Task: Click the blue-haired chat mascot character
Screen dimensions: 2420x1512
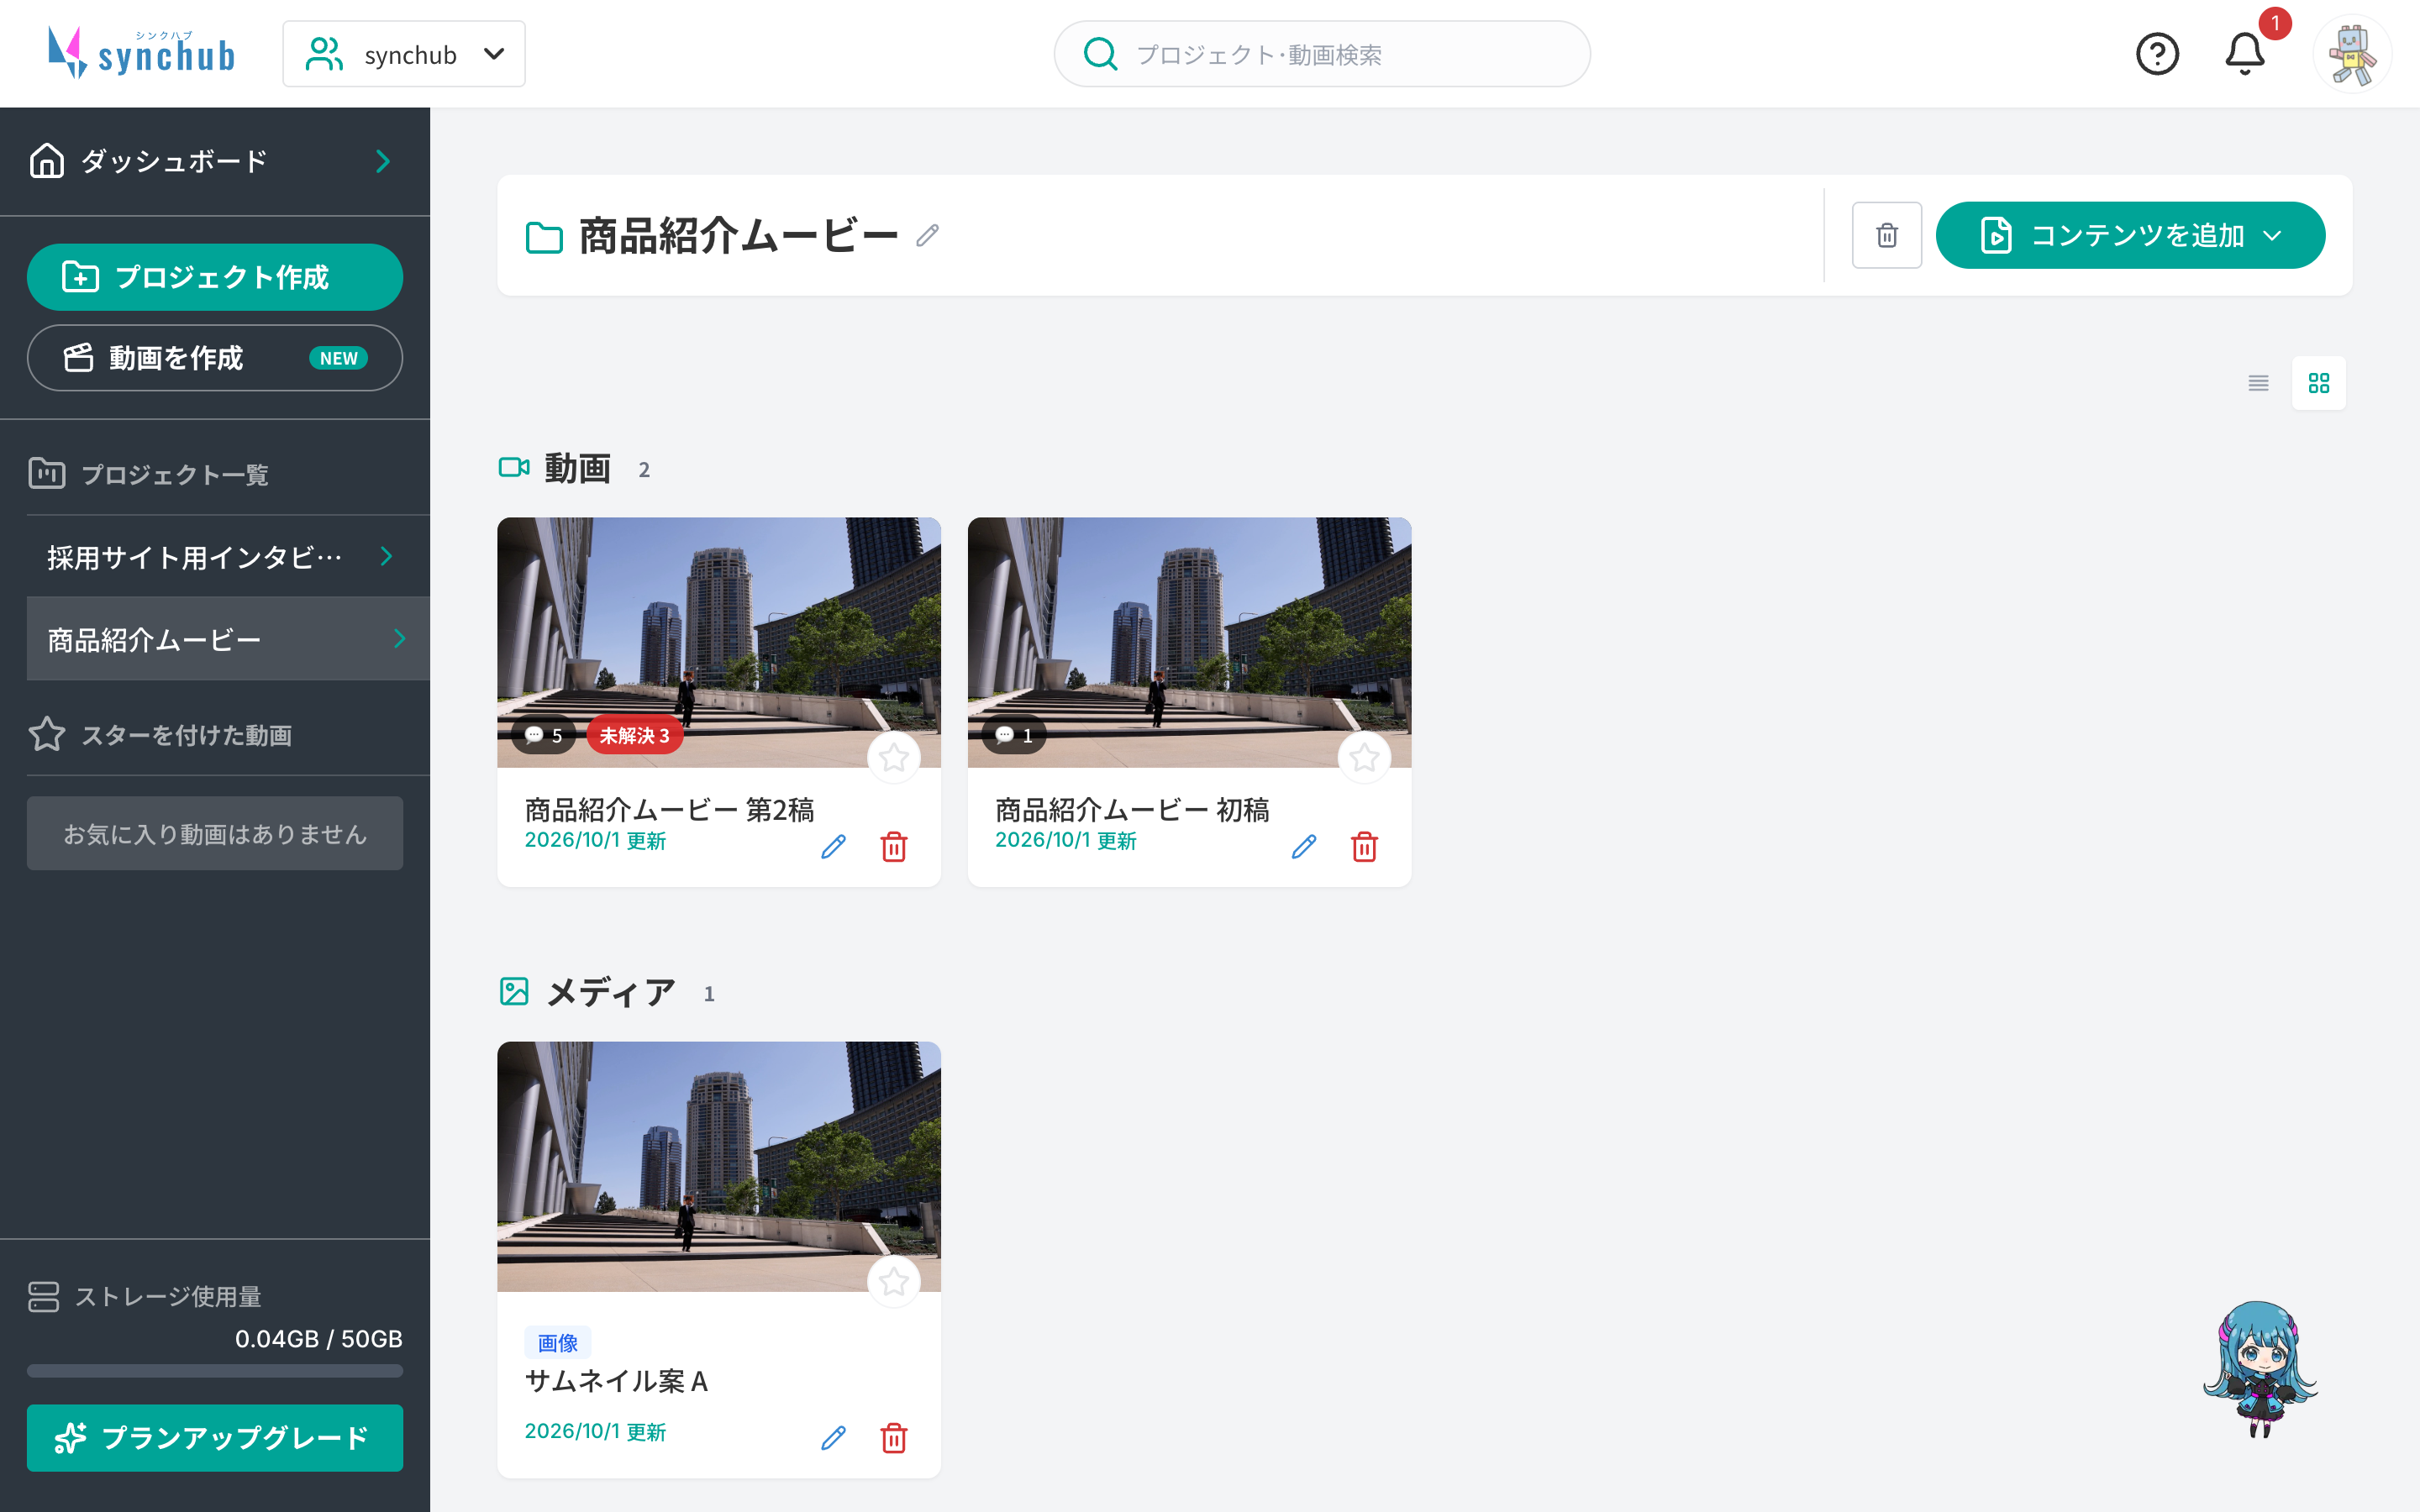Action: (2260, 1368)
